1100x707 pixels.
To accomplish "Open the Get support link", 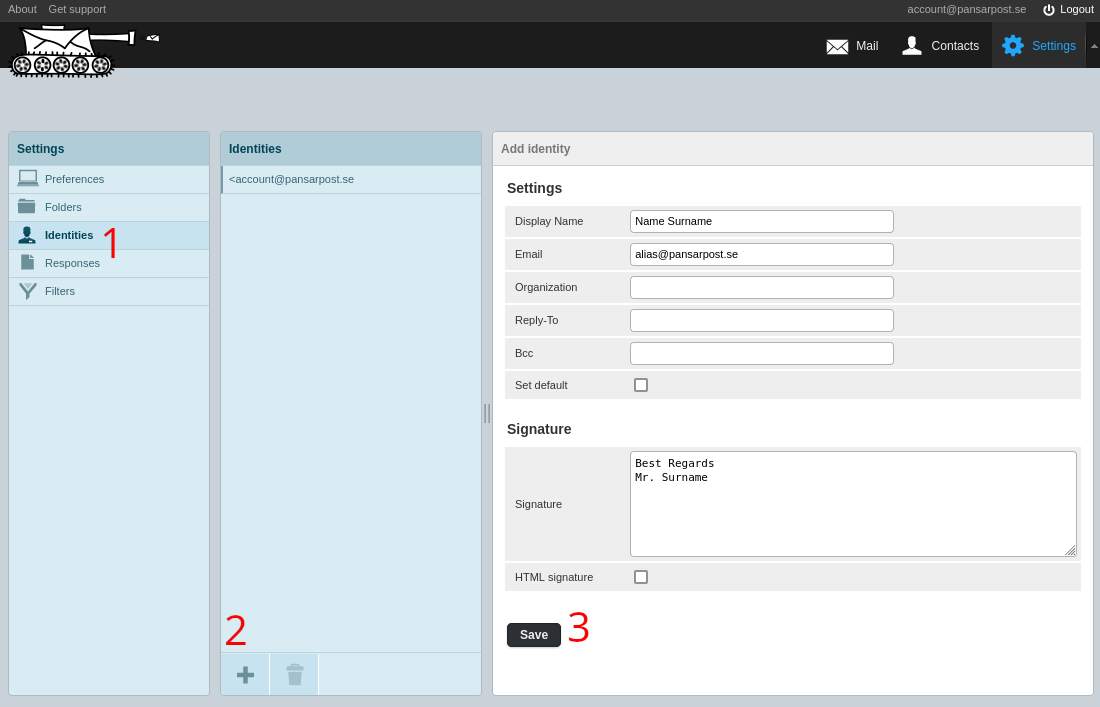I will coord(77,9).
